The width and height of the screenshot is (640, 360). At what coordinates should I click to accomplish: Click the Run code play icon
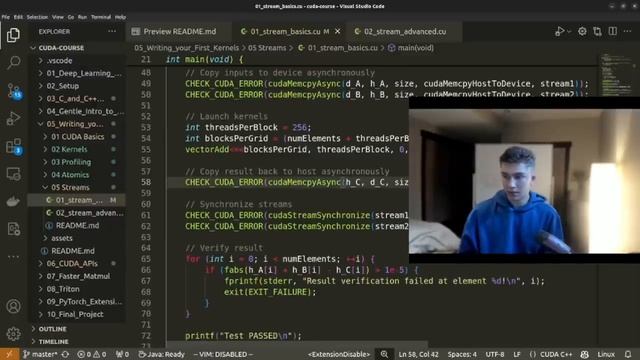pos(559,31)
